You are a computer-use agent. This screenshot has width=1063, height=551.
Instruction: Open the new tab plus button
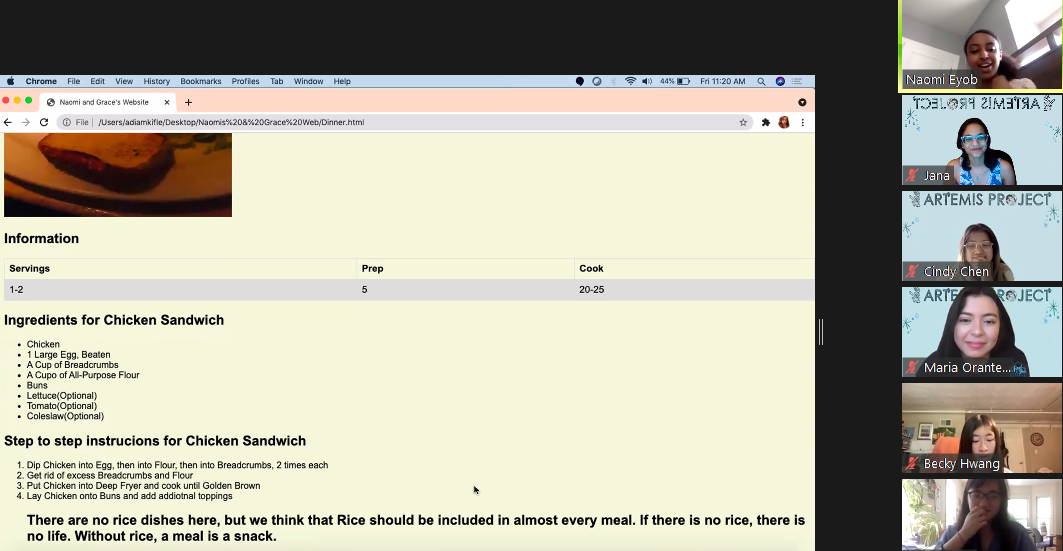click(188, 102)
